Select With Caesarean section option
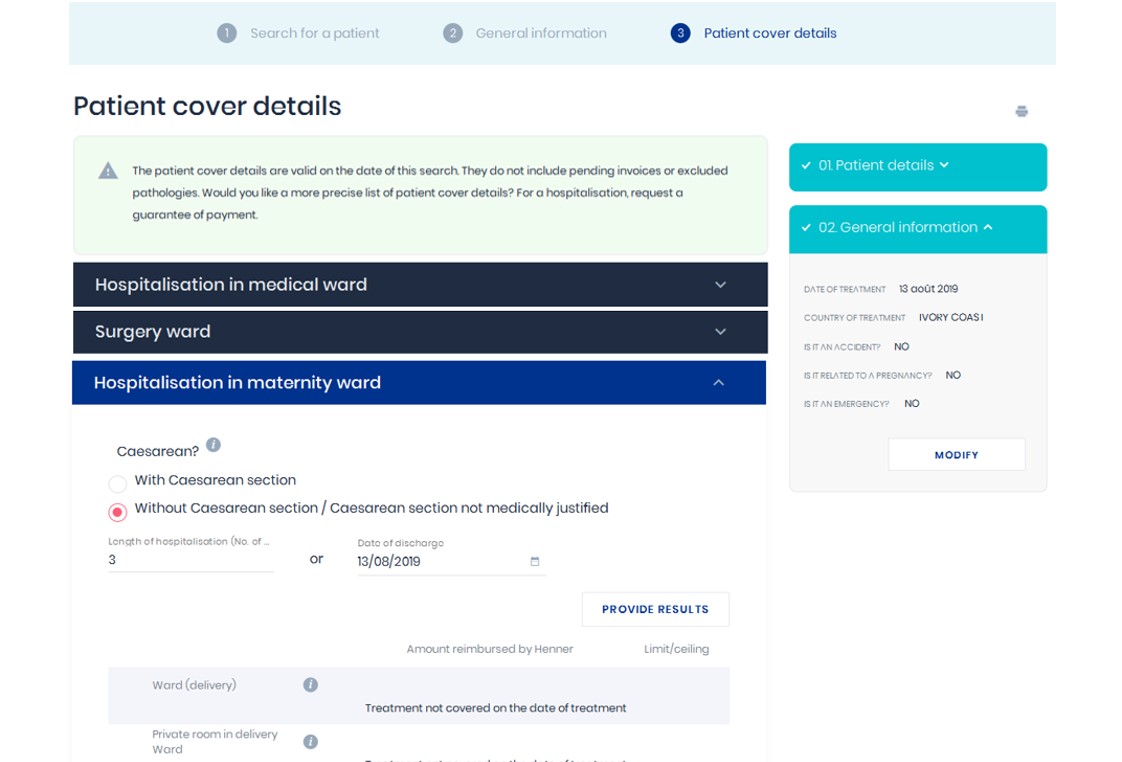1122x762 pixels. 118,484
